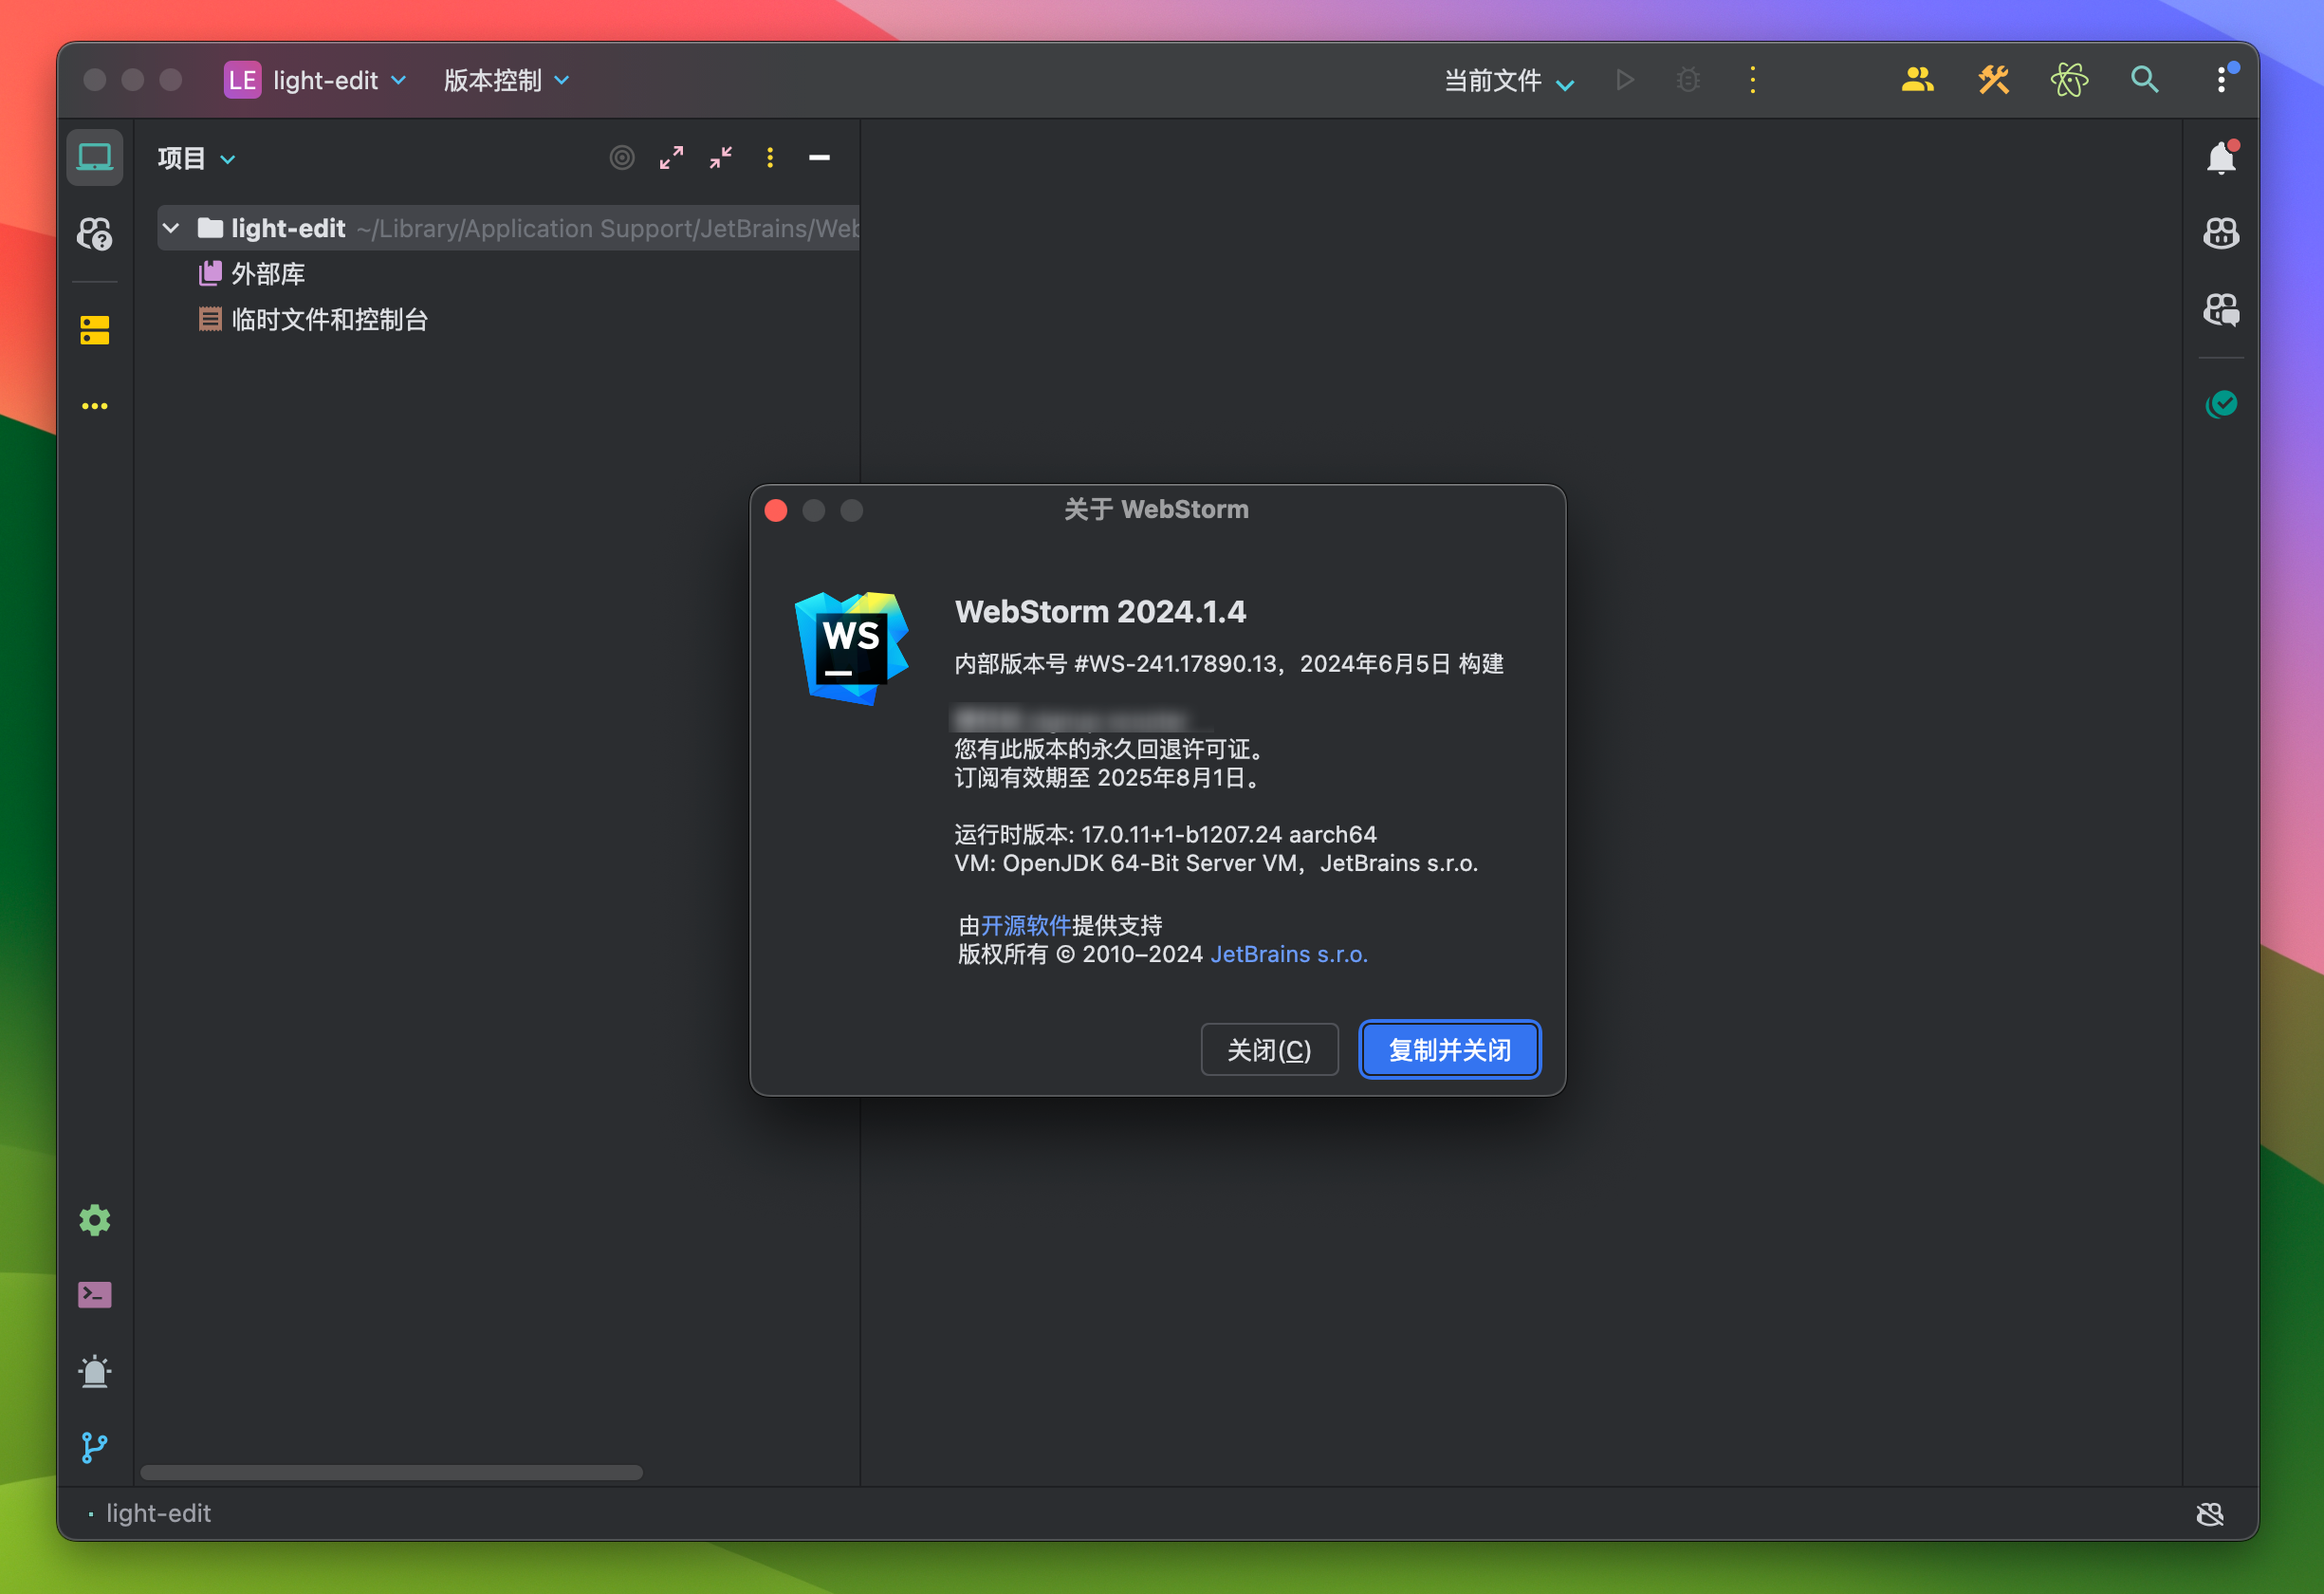Open the yellow Structure tool window icon
The height and width of the screenshot is (1594, 2324).
point(95,330)
